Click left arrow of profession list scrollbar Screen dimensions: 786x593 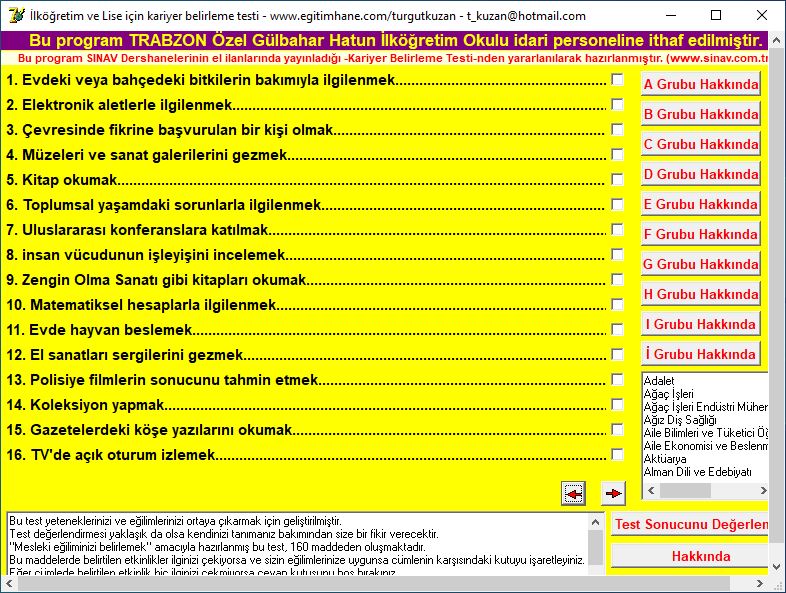tap(651, 490)
